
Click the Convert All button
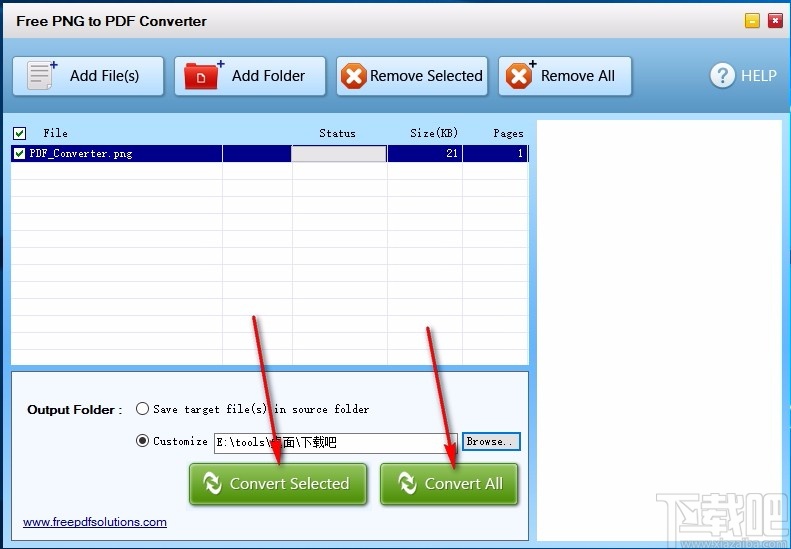(x=449, y=484)
